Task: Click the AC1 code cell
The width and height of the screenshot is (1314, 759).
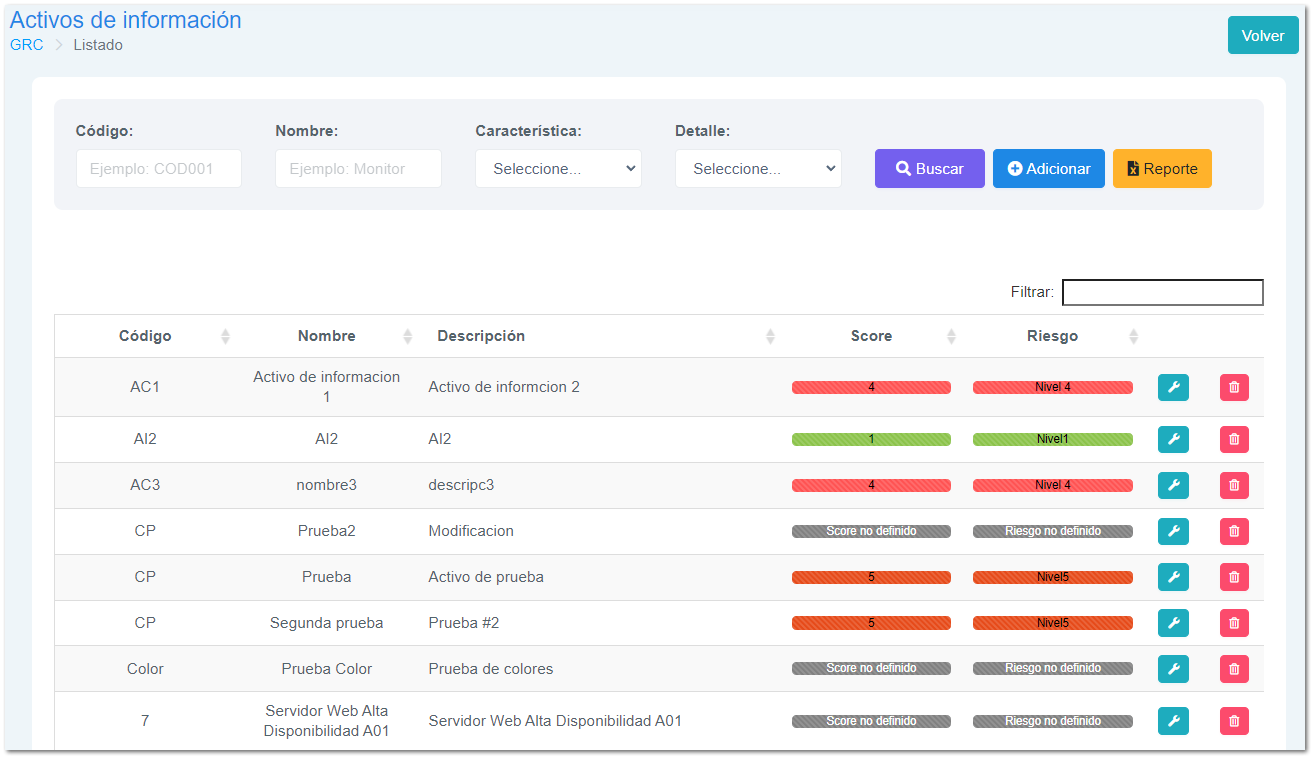Action: [145, 387]
